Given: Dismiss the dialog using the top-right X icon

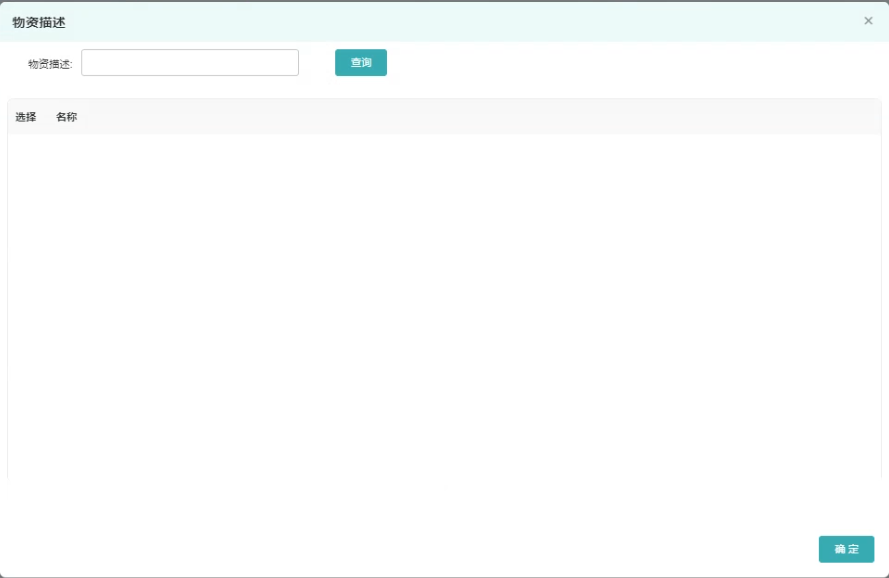Looking at the screenshot, I should (868, 21).
